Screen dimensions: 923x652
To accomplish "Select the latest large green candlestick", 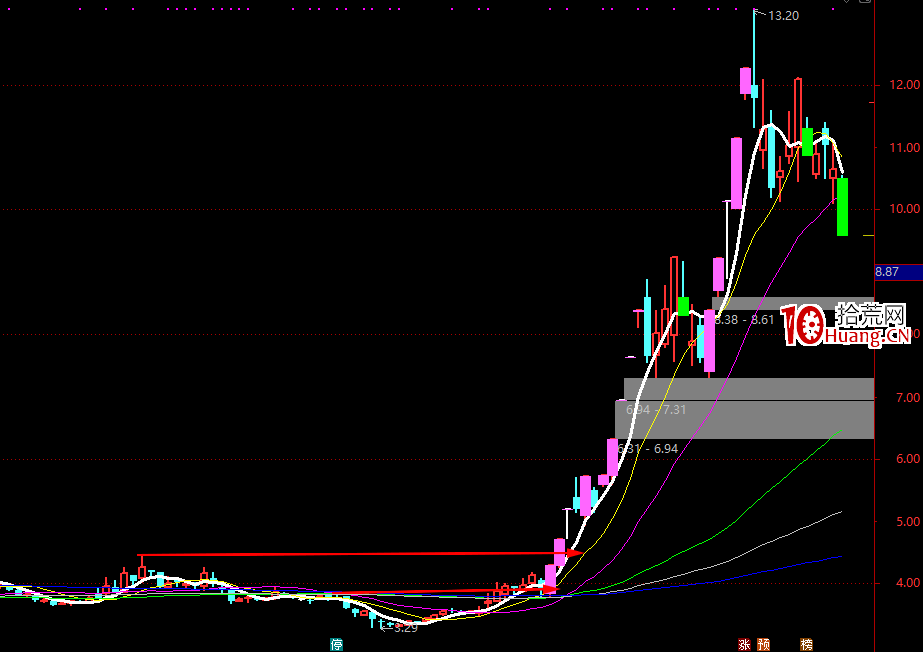I will pos(842,207).
